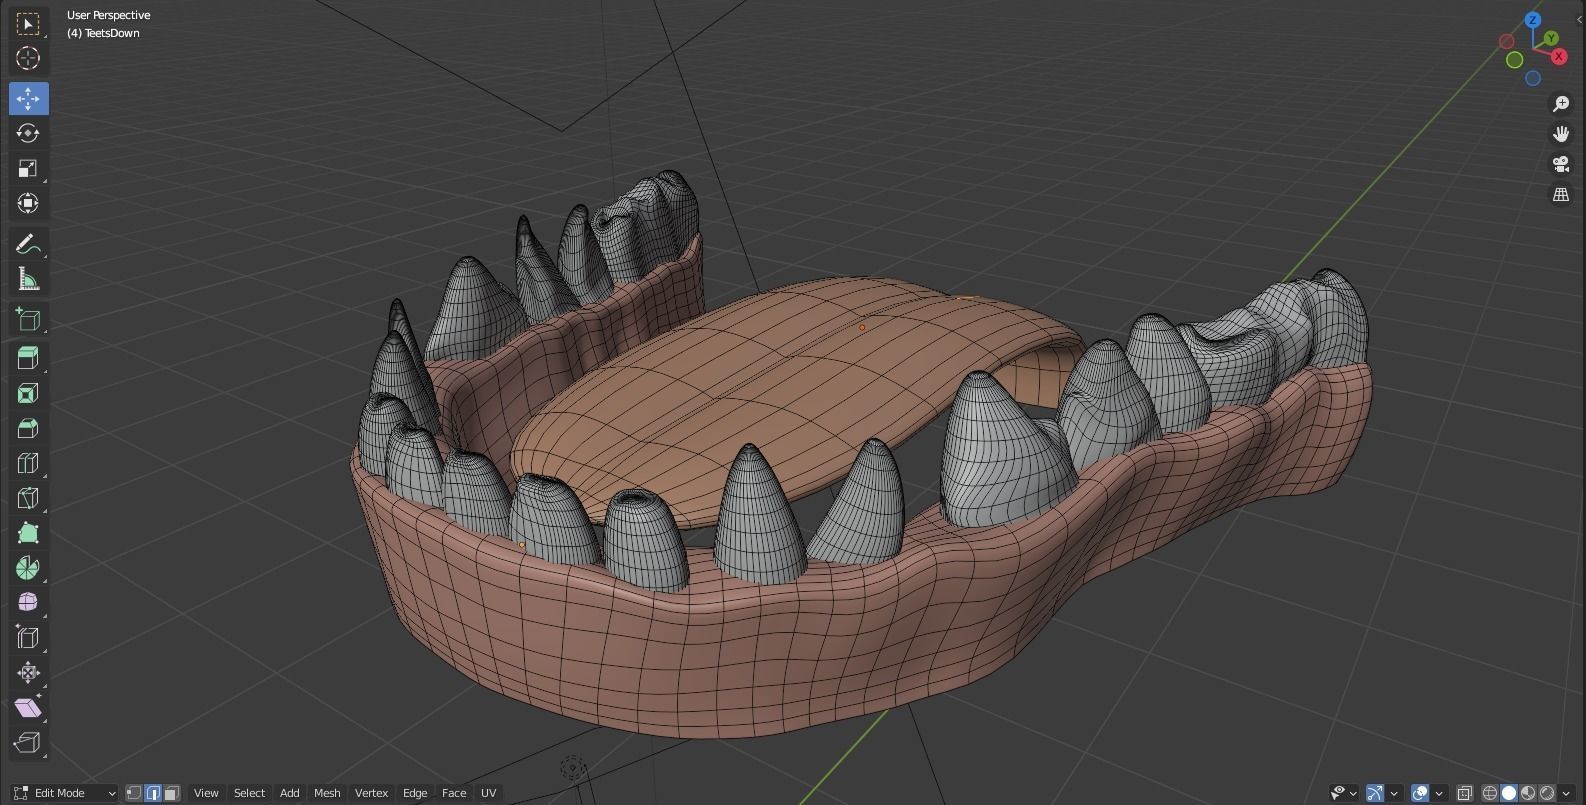Click the TeetsDown object name label
The image size is (1586, 805).
104,33
